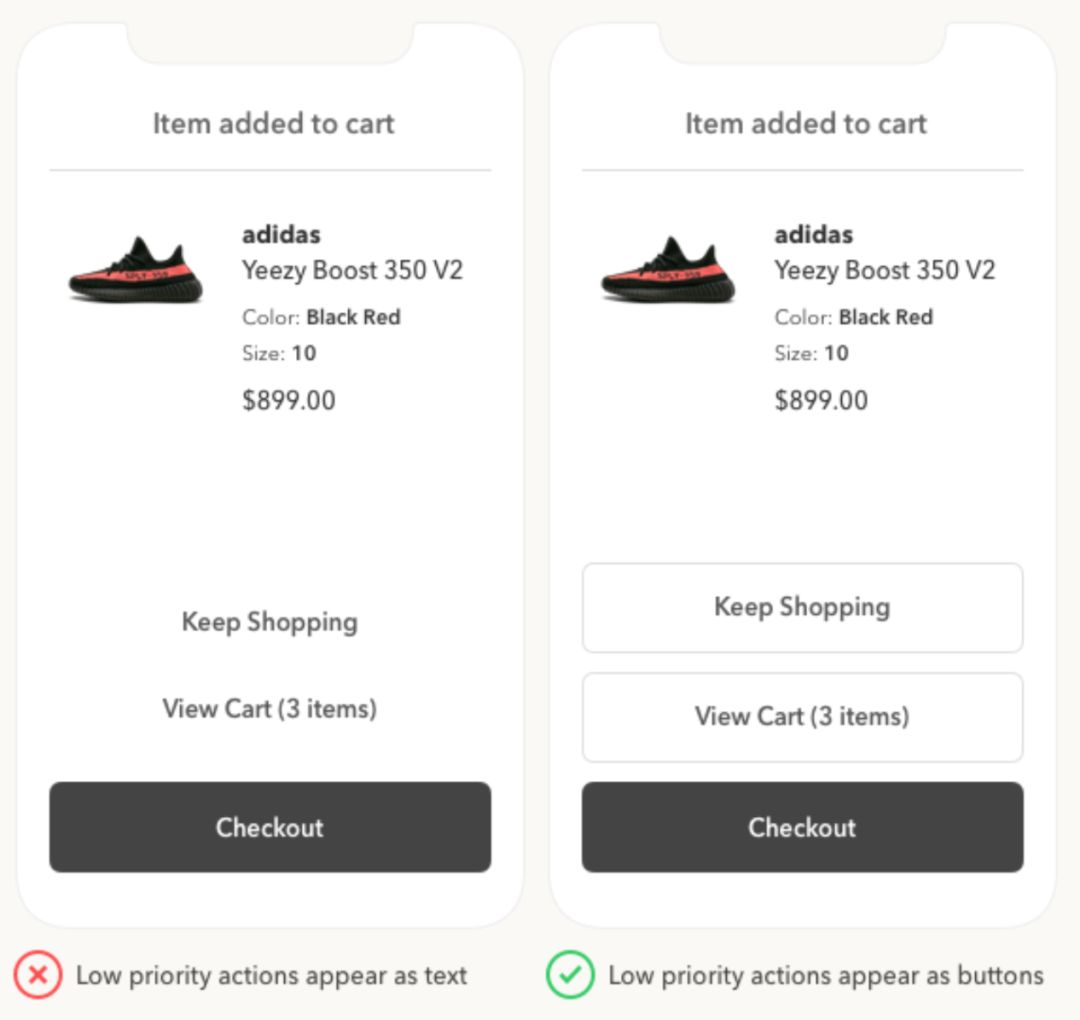This screenshot has height=1020, width=1080.
Task: Open View Cart (3 items) outlined button
Action: pyautogui.click(x=802, y=717)
